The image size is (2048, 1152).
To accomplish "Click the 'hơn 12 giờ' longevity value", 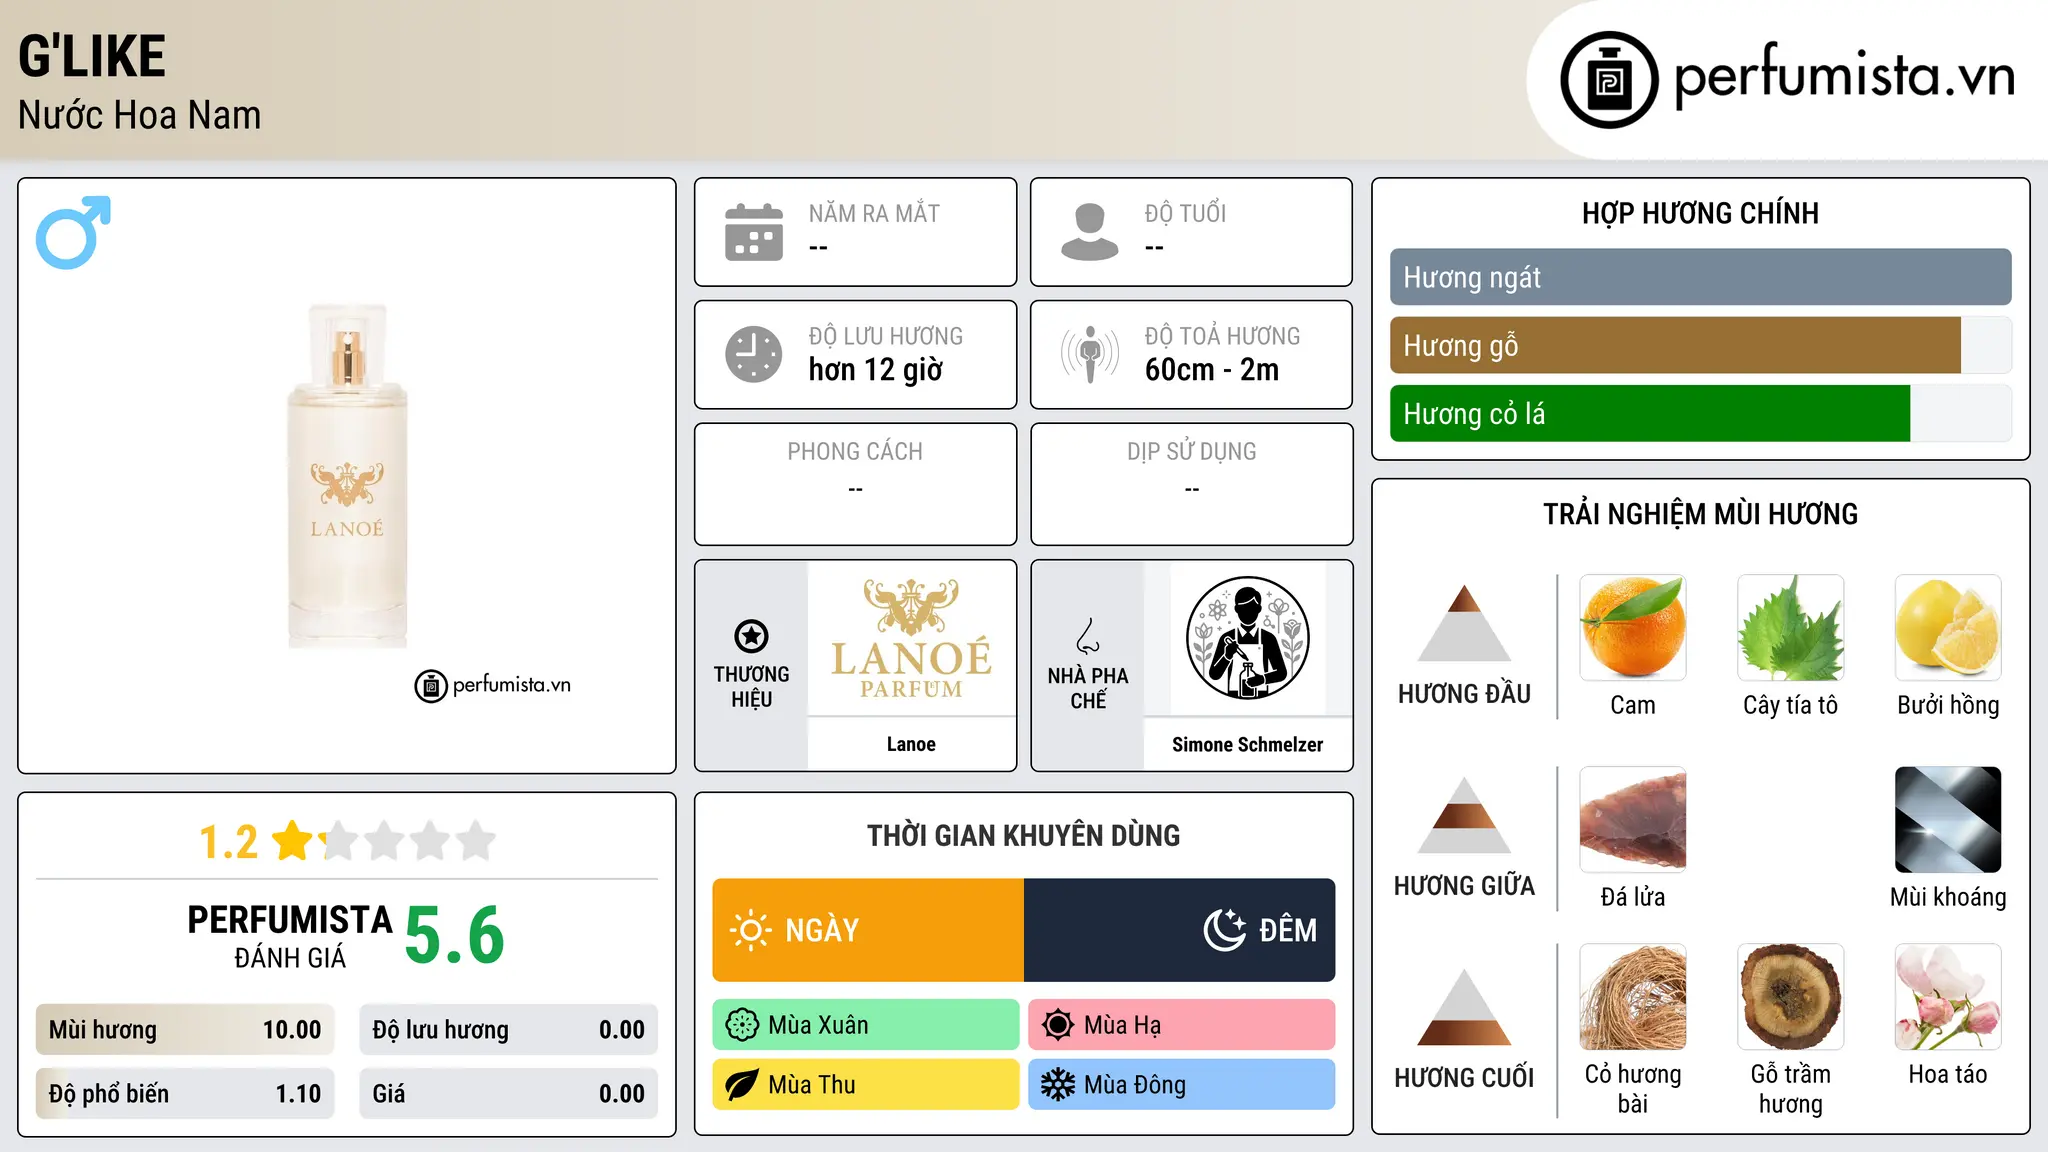I will [876, 370].
